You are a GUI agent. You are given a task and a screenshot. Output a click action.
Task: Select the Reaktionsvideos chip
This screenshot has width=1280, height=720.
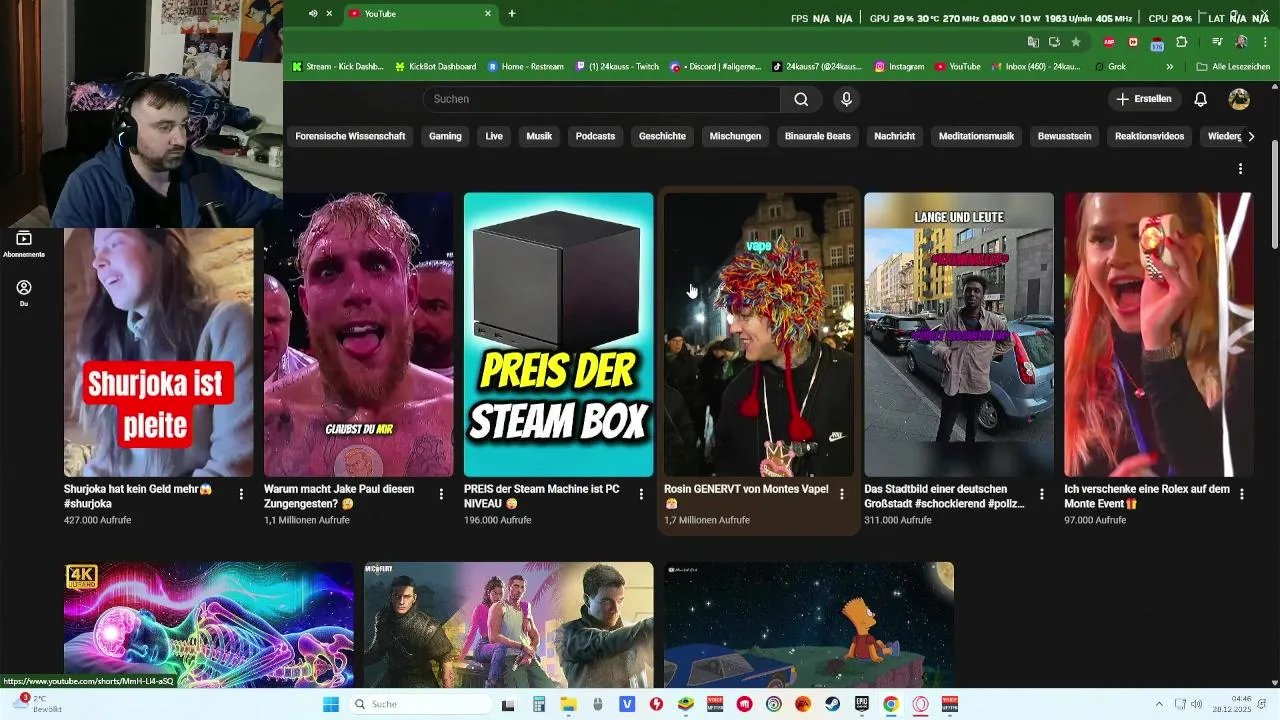point(1149,136)
